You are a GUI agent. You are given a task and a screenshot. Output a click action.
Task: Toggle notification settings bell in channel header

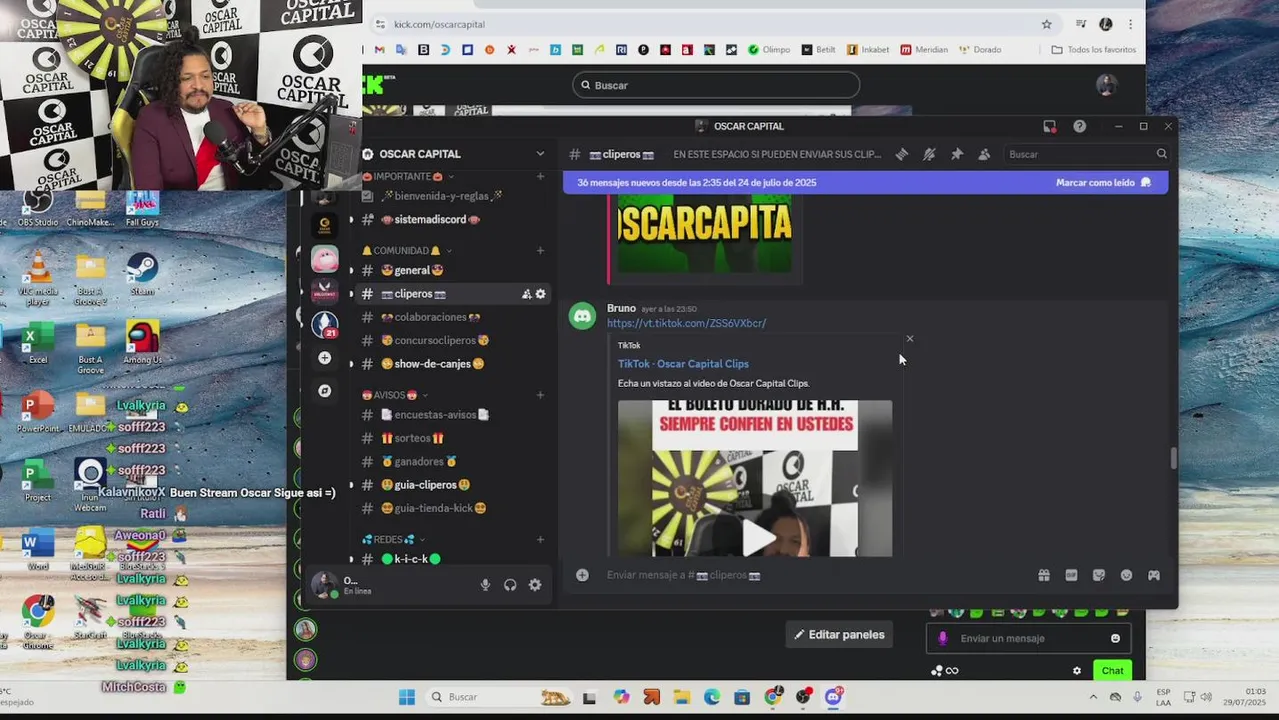point(929,154)
